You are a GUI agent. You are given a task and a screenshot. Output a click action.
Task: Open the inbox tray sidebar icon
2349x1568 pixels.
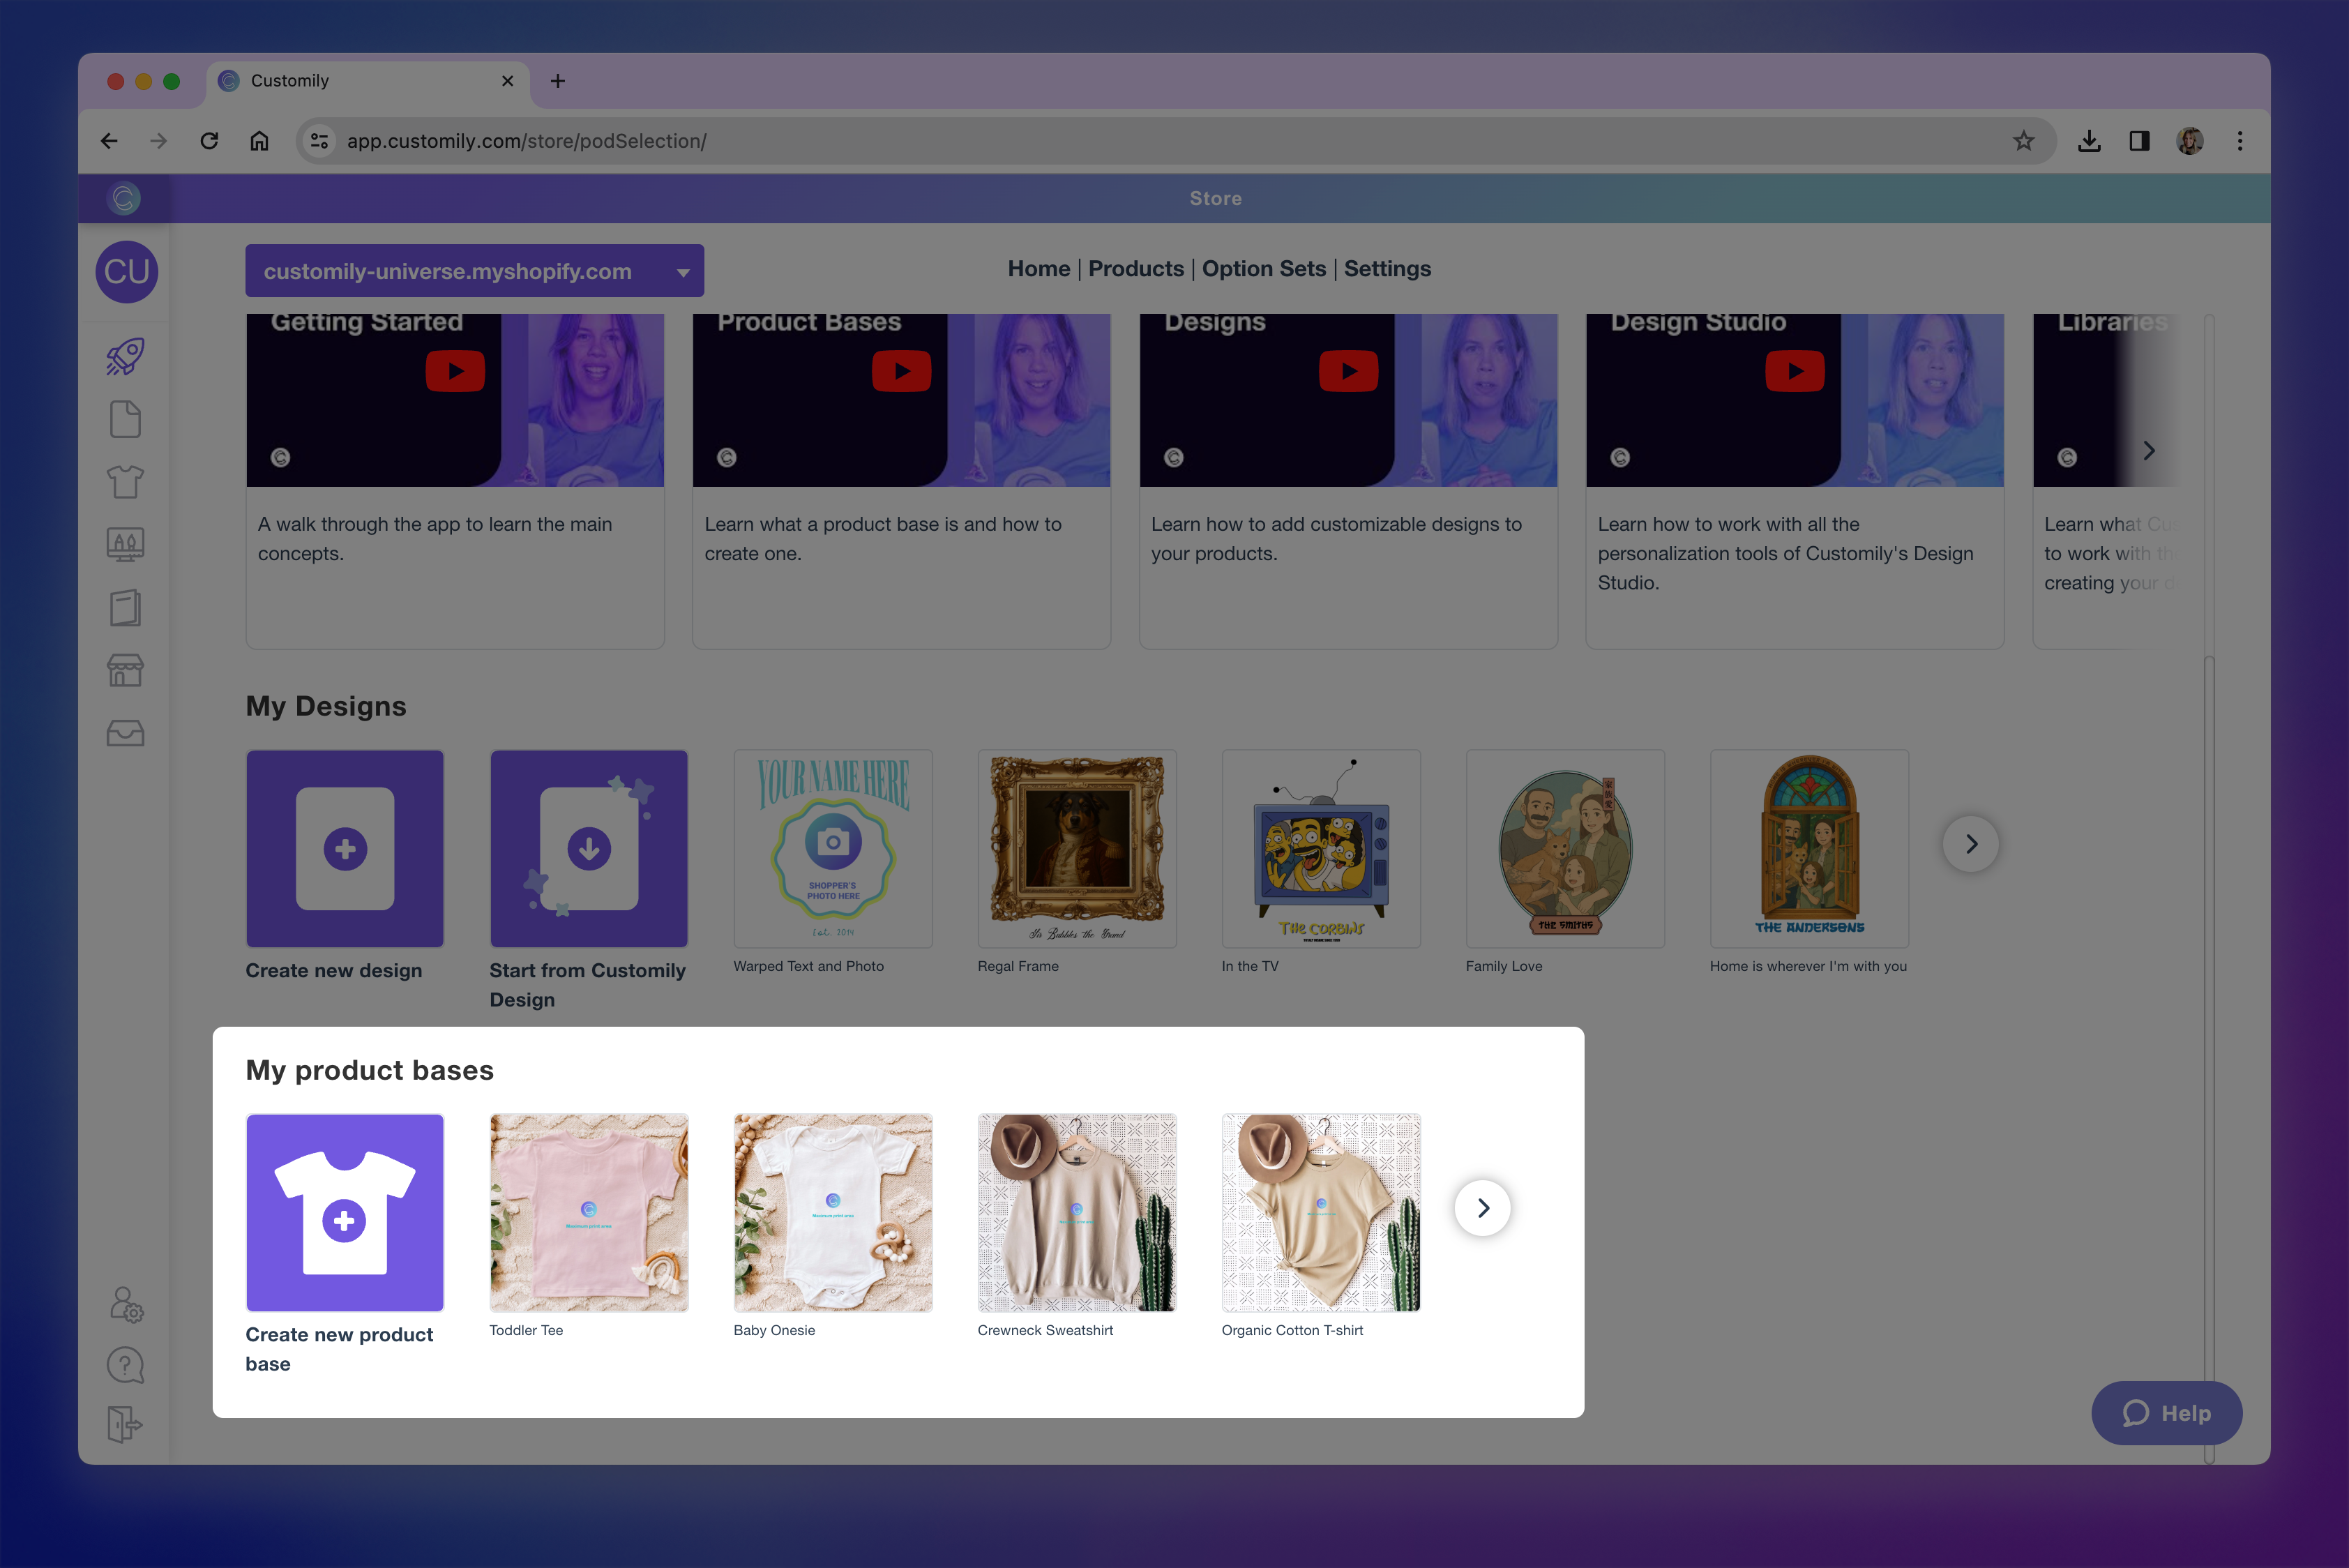point(125,733)
